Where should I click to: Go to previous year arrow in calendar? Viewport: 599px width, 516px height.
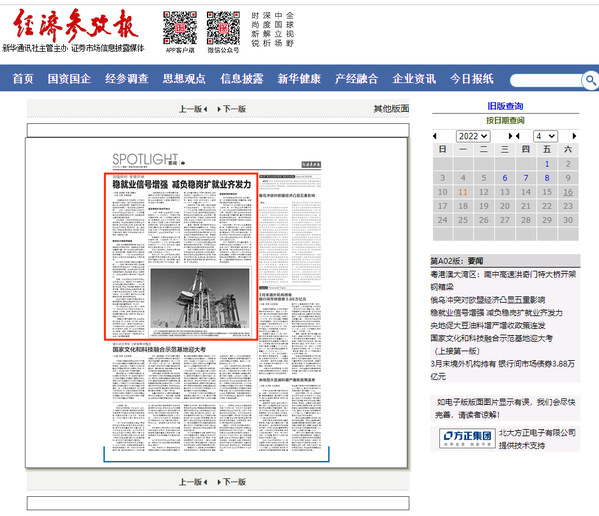point(435,136)
